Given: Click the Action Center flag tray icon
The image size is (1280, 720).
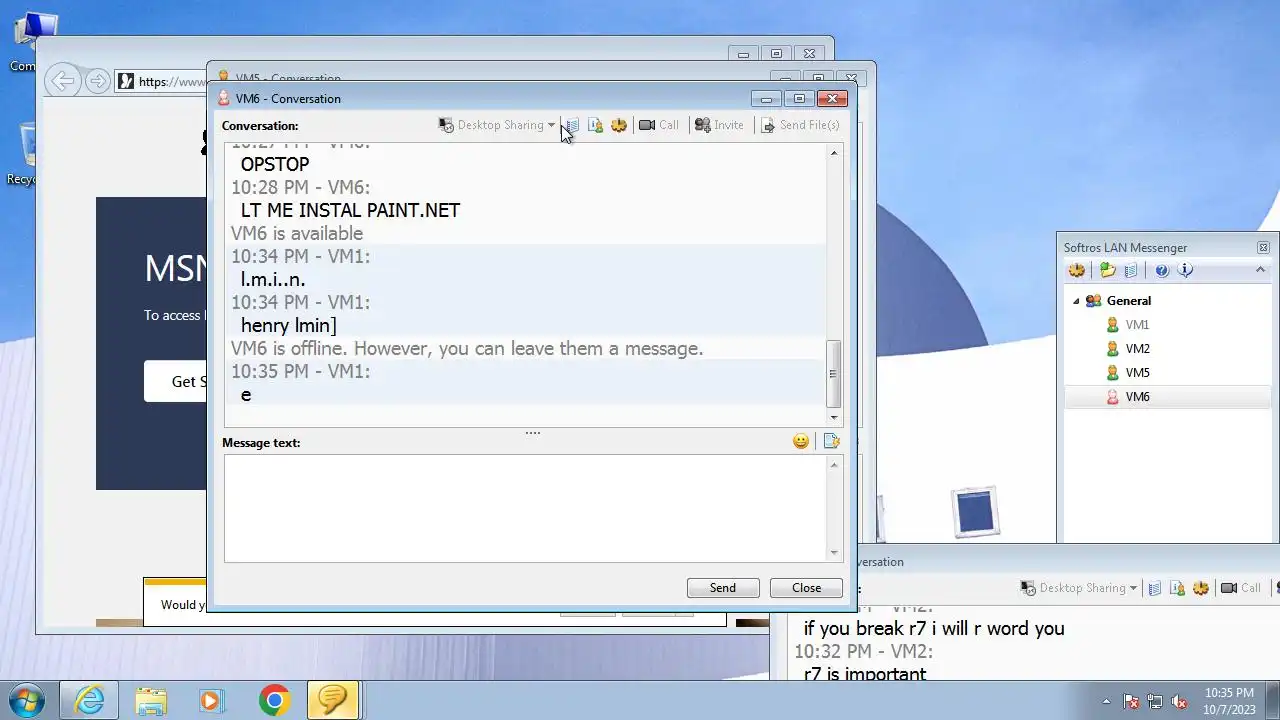Looking at the screenshot, I should click(x=1132, y=701).
